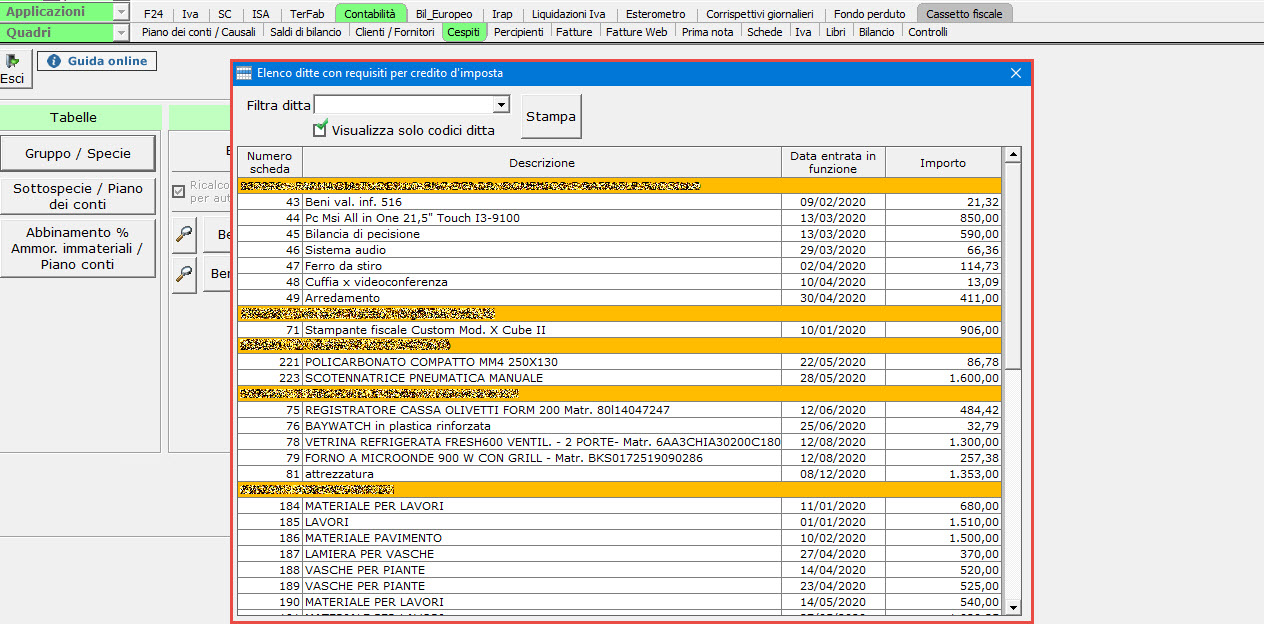Screen dimensions: 1264x624
Task: Switch to the F24 tab
Action: (x=153, y=14)
